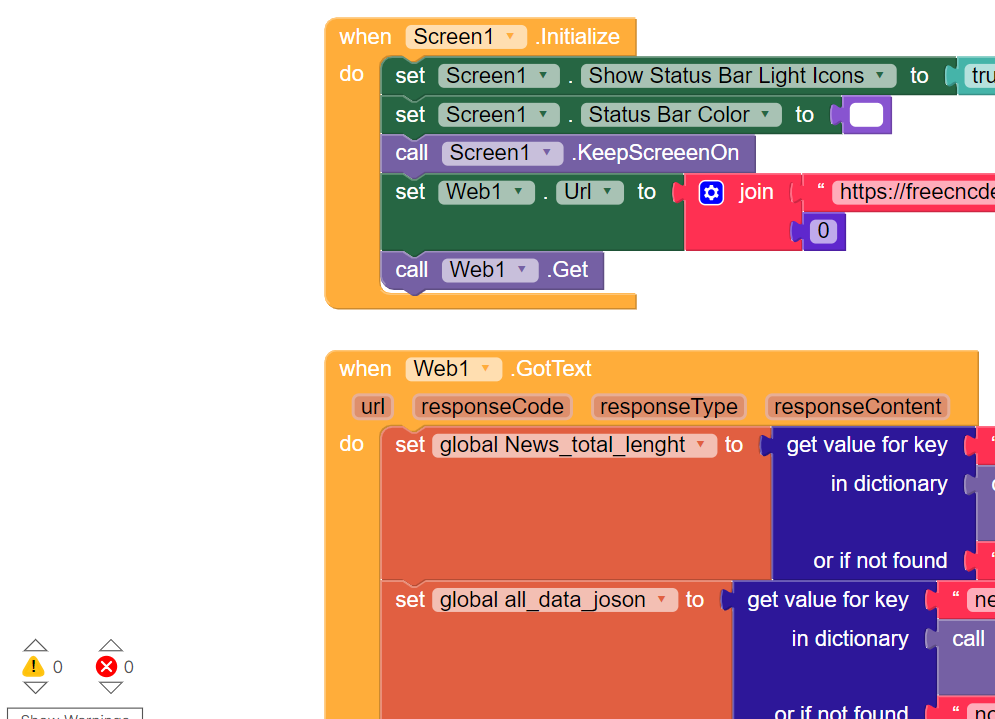This screenshot has width=995, height=719.
Task: Select the responseContent parameter
Action: click(857, 407)
